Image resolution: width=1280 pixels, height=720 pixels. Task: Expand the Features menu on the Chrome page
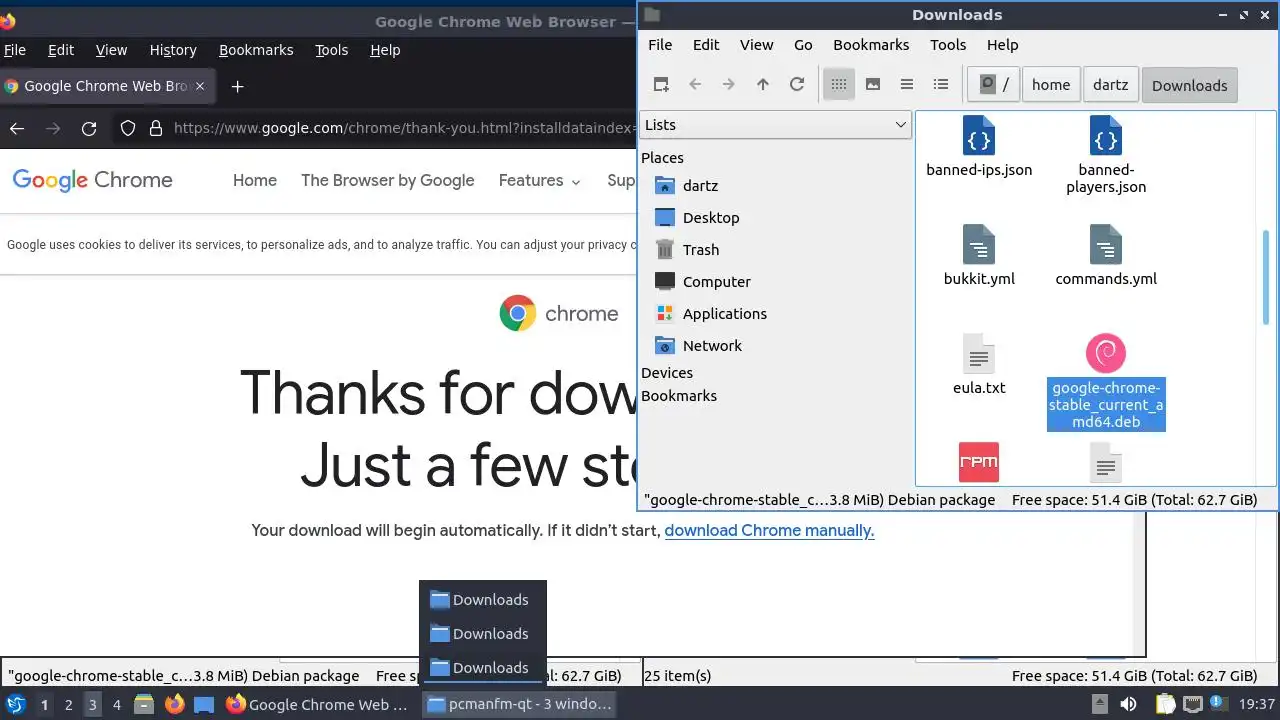click(540, 180)
